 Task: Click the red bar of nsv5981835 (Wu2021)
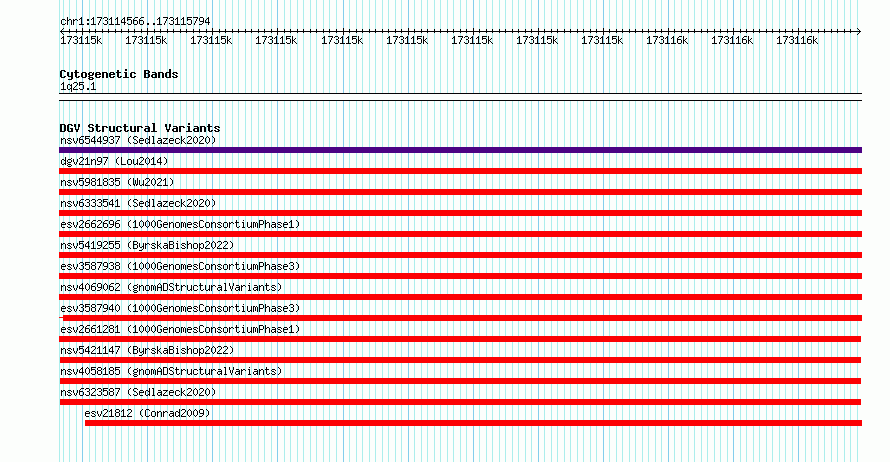click(x=460, y=192)
